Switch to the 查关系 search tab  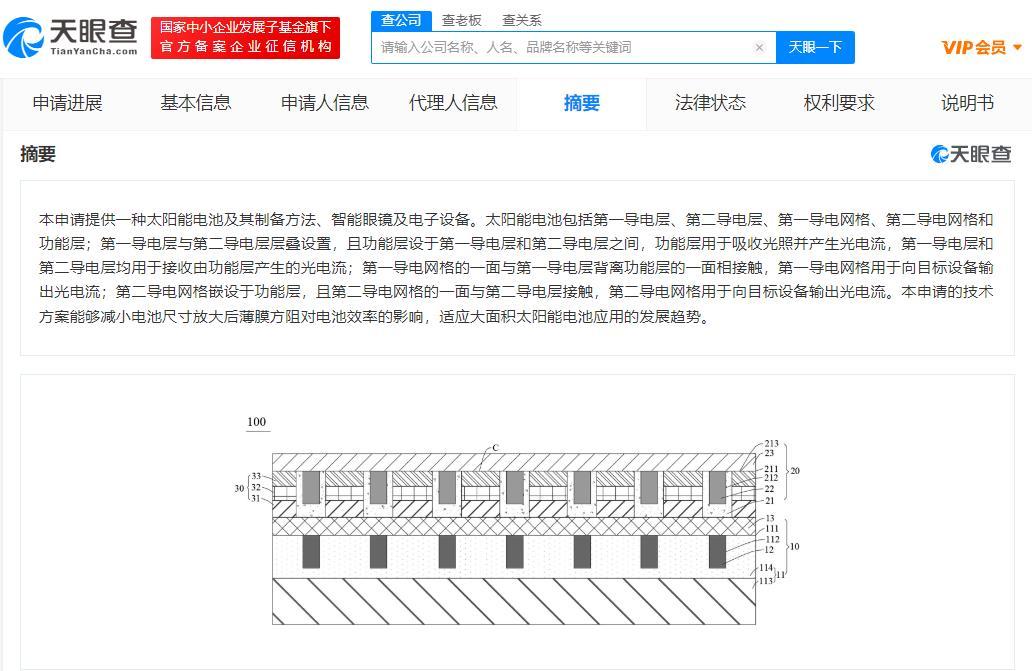tap(521, 19)
